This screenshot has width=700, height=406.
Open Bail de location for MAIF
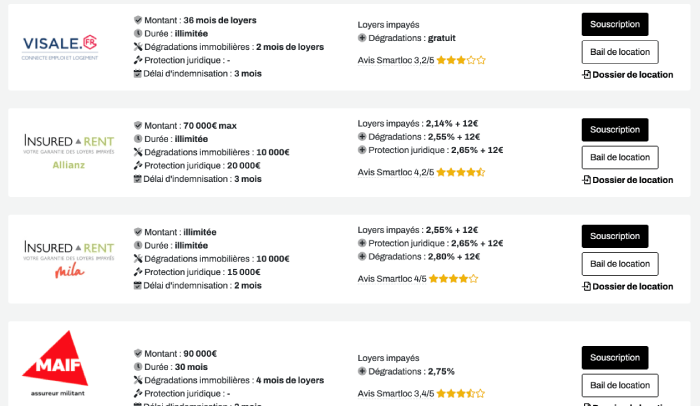coord(620,385)
